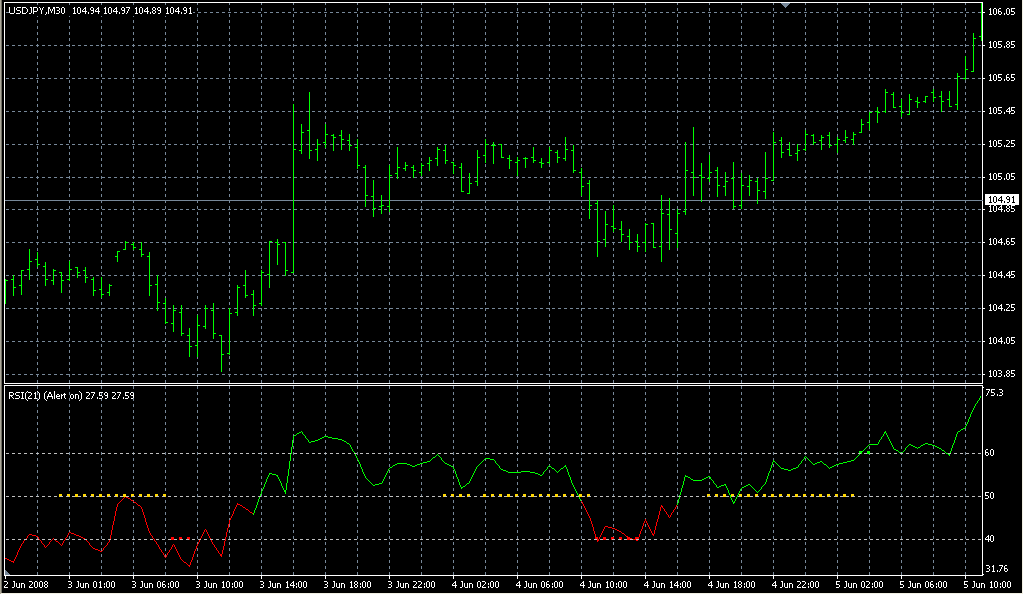Click the 3 Jun 14:00 time label
This screenshot has width=1024, height=594.
pyautogui.click(x=282, y=583)
